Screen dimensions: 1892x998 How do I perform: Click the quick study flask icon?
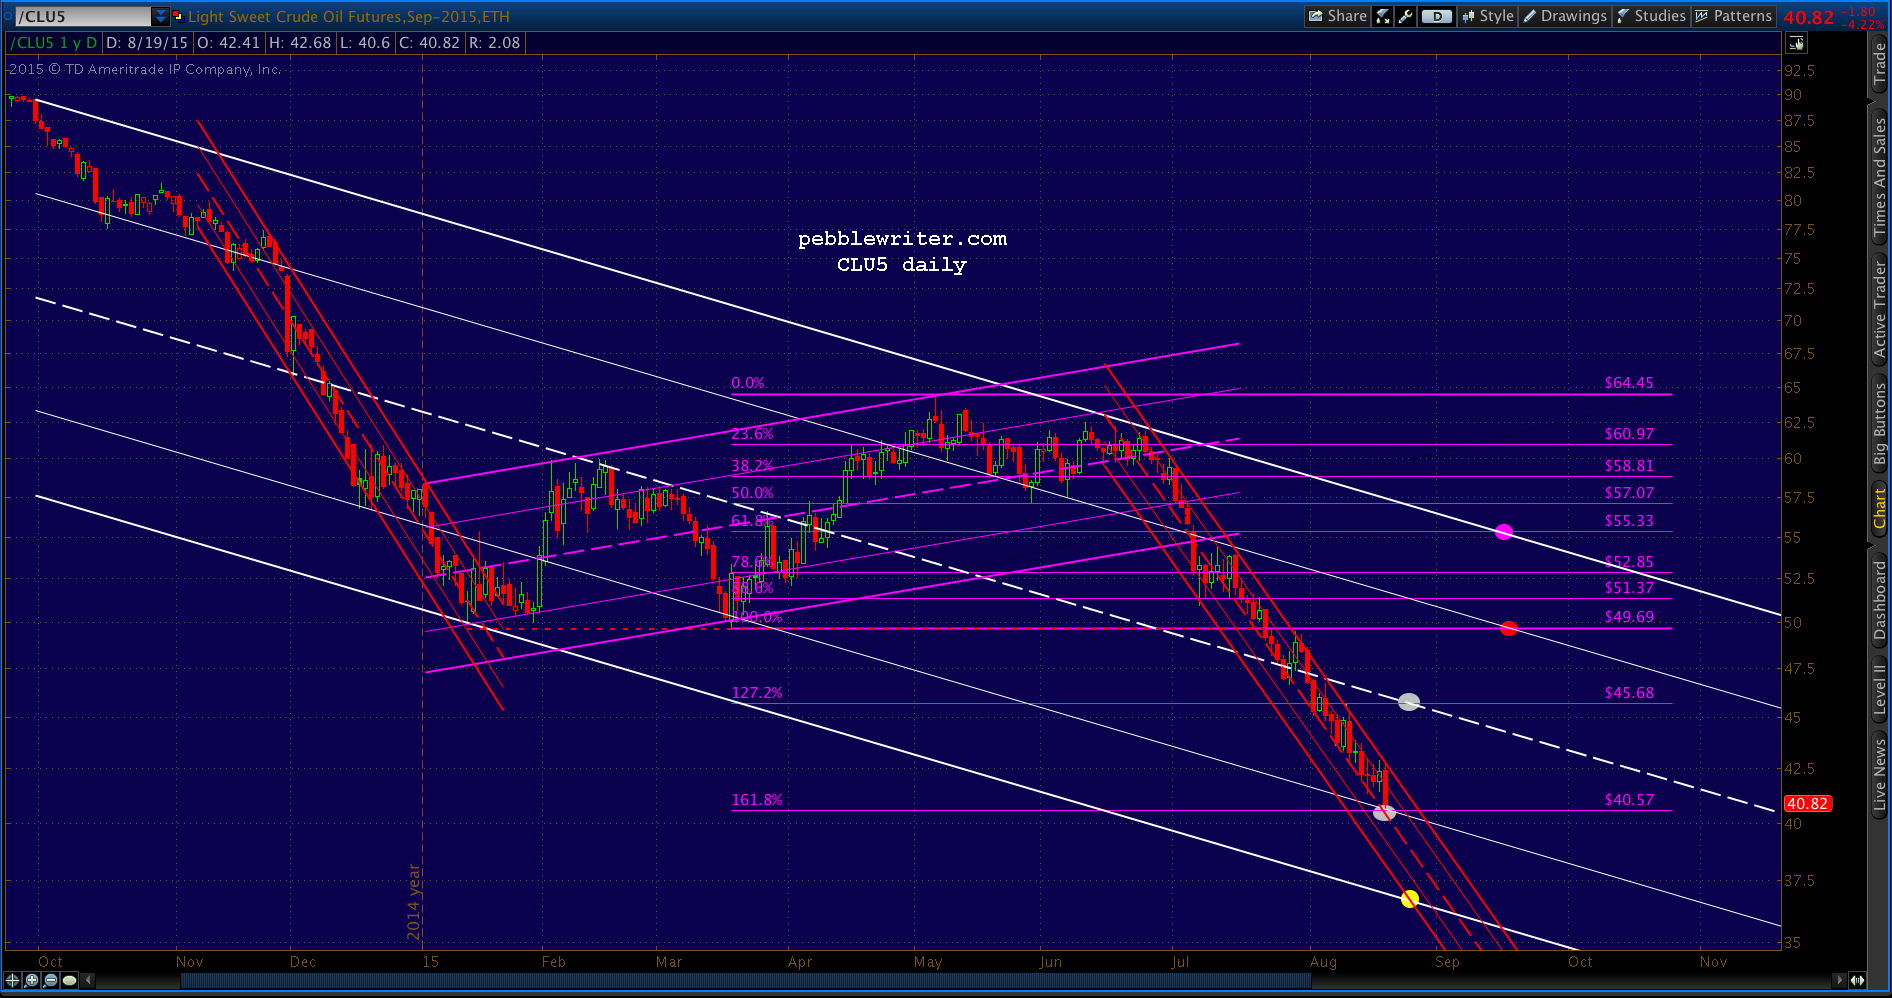1383,16
